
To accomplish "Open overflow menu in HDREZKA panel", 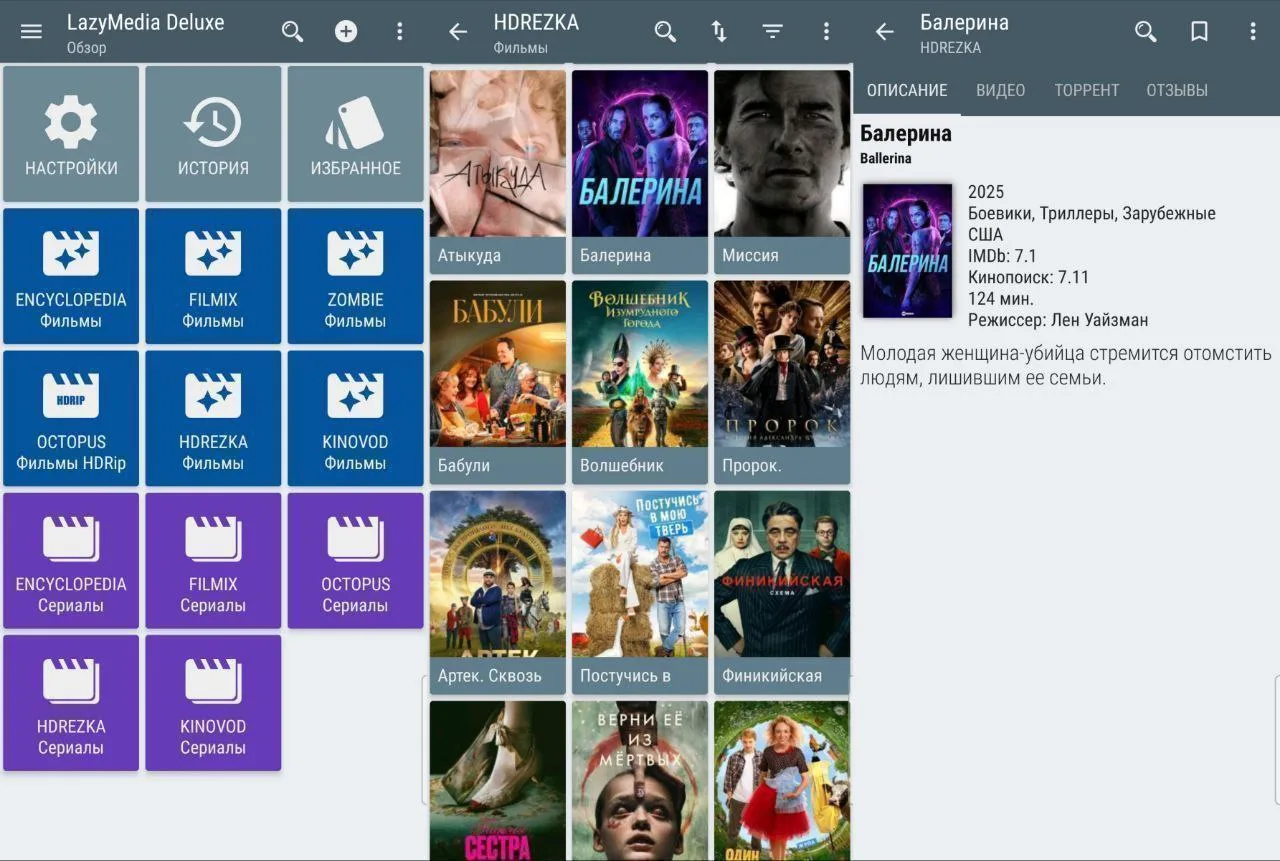I will (x=826, y=31).
